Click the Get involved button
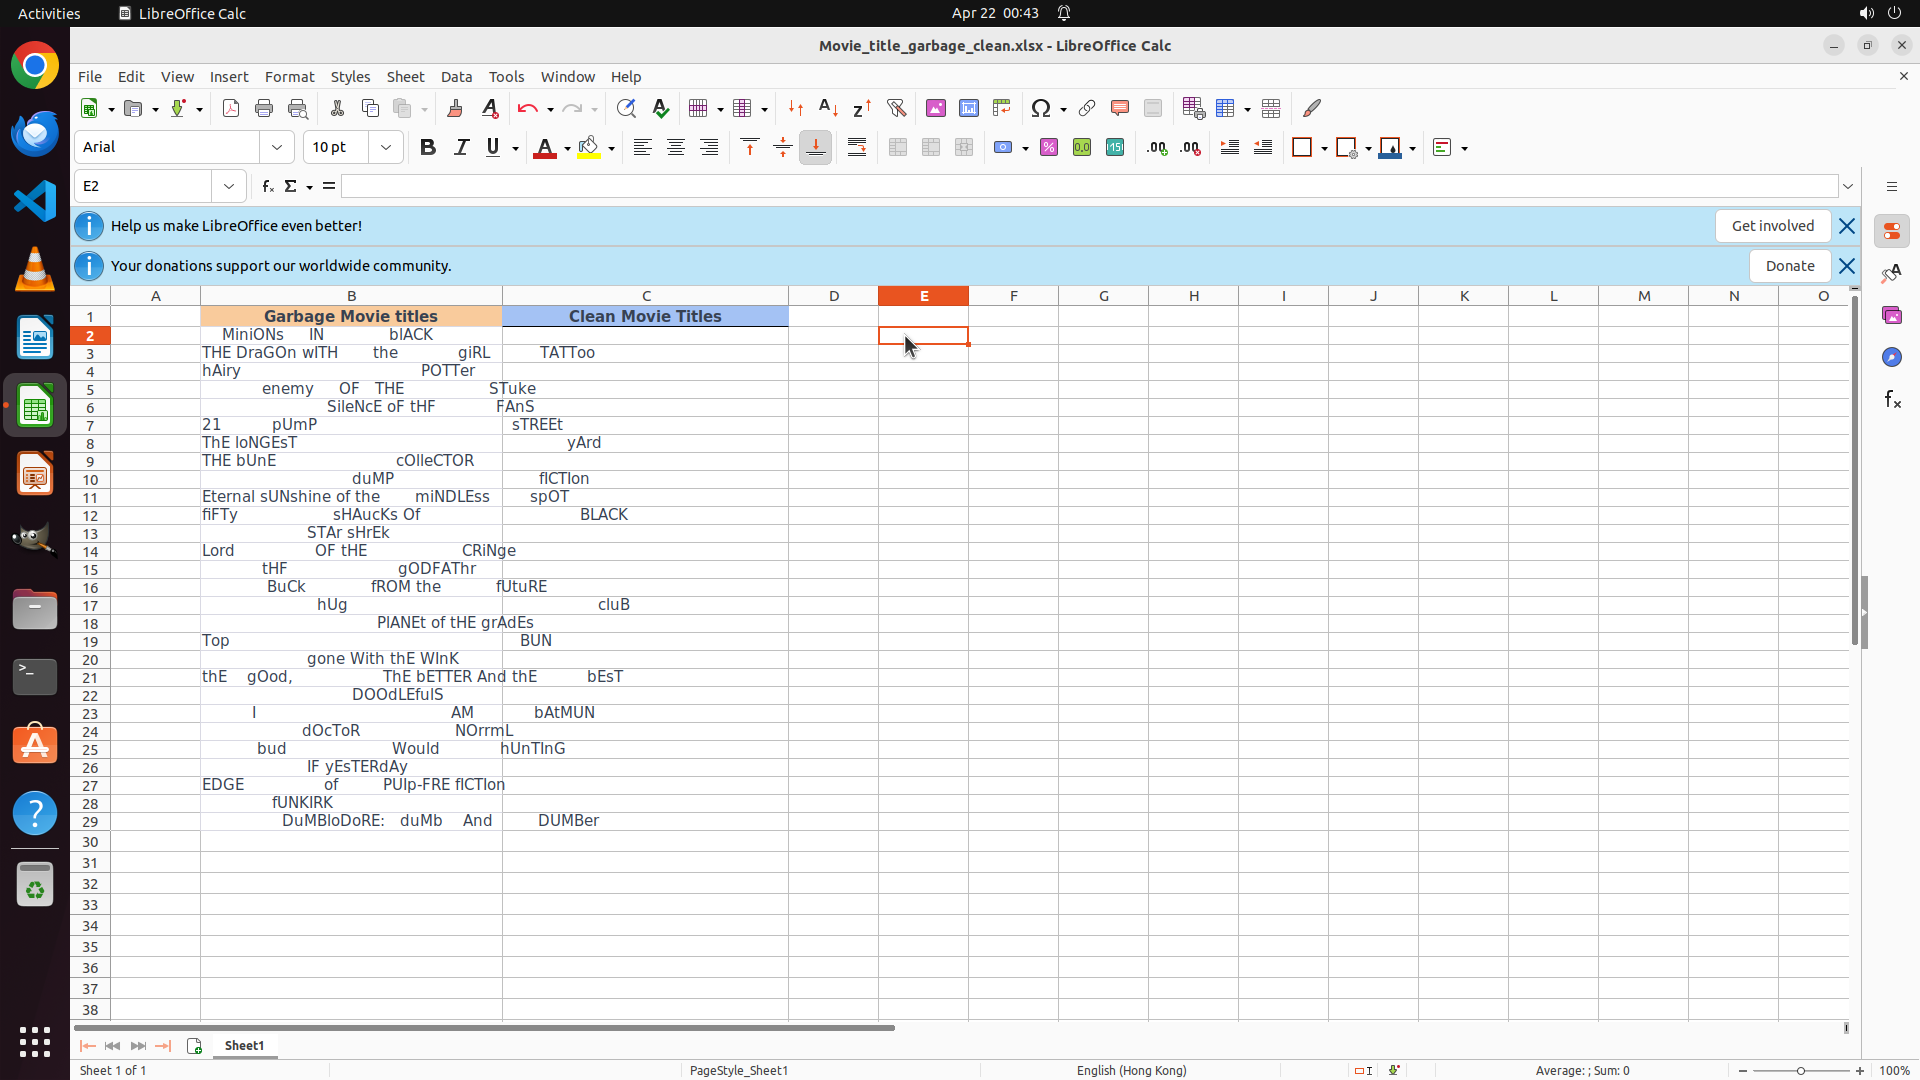The width and height of the screenshot is (1920, 1080). (x=1772, y=226)
